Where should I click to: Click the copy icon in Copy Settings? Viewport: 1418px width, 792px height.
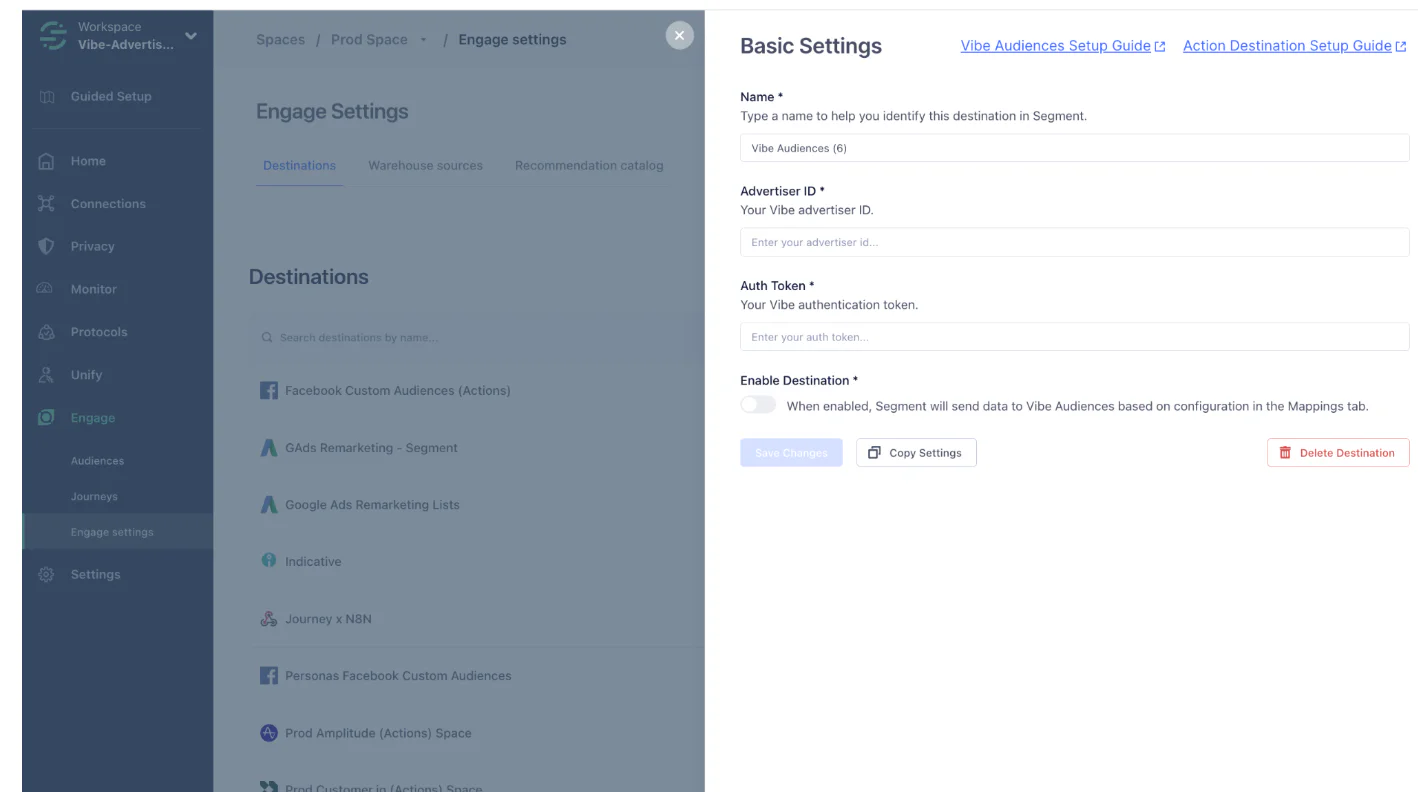coord(874,453)
